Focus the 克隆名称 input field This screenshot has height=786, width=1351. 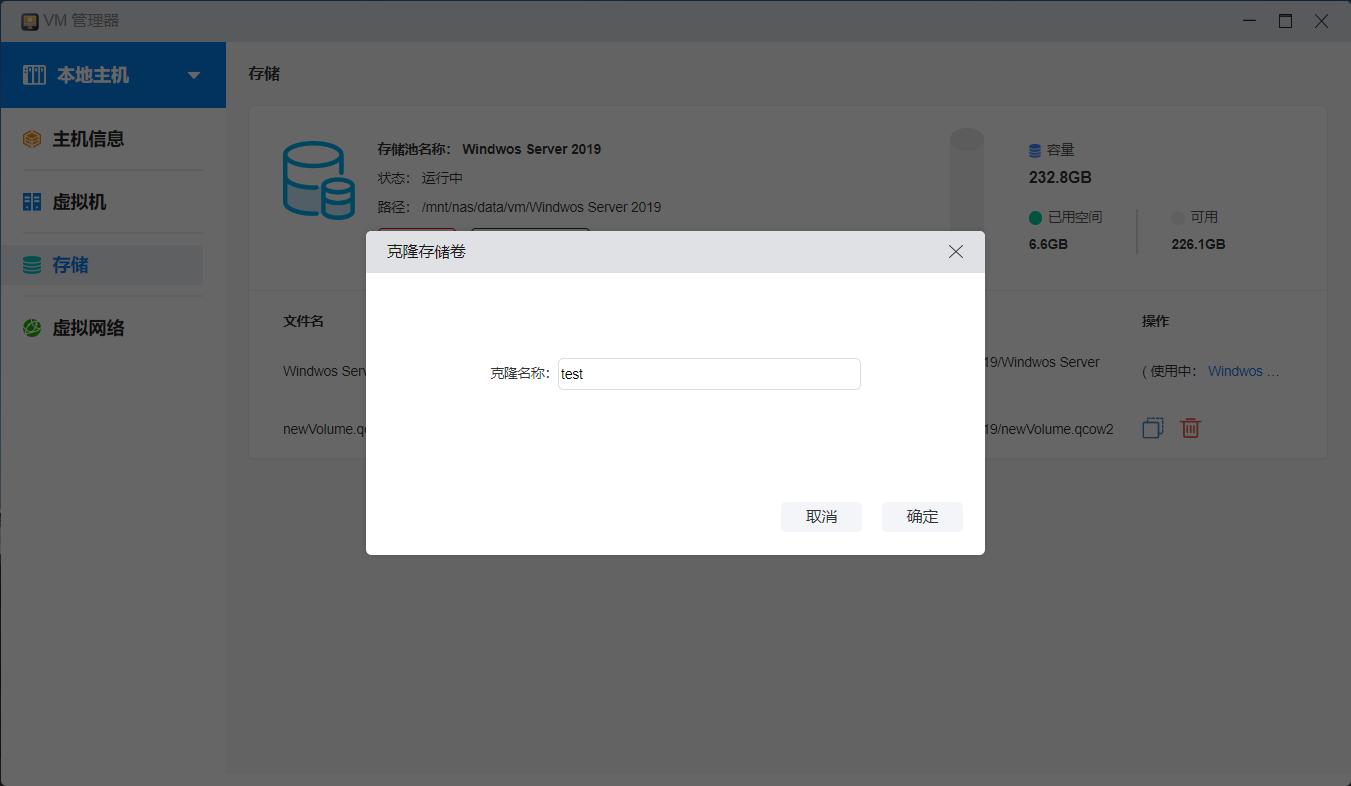709,374
